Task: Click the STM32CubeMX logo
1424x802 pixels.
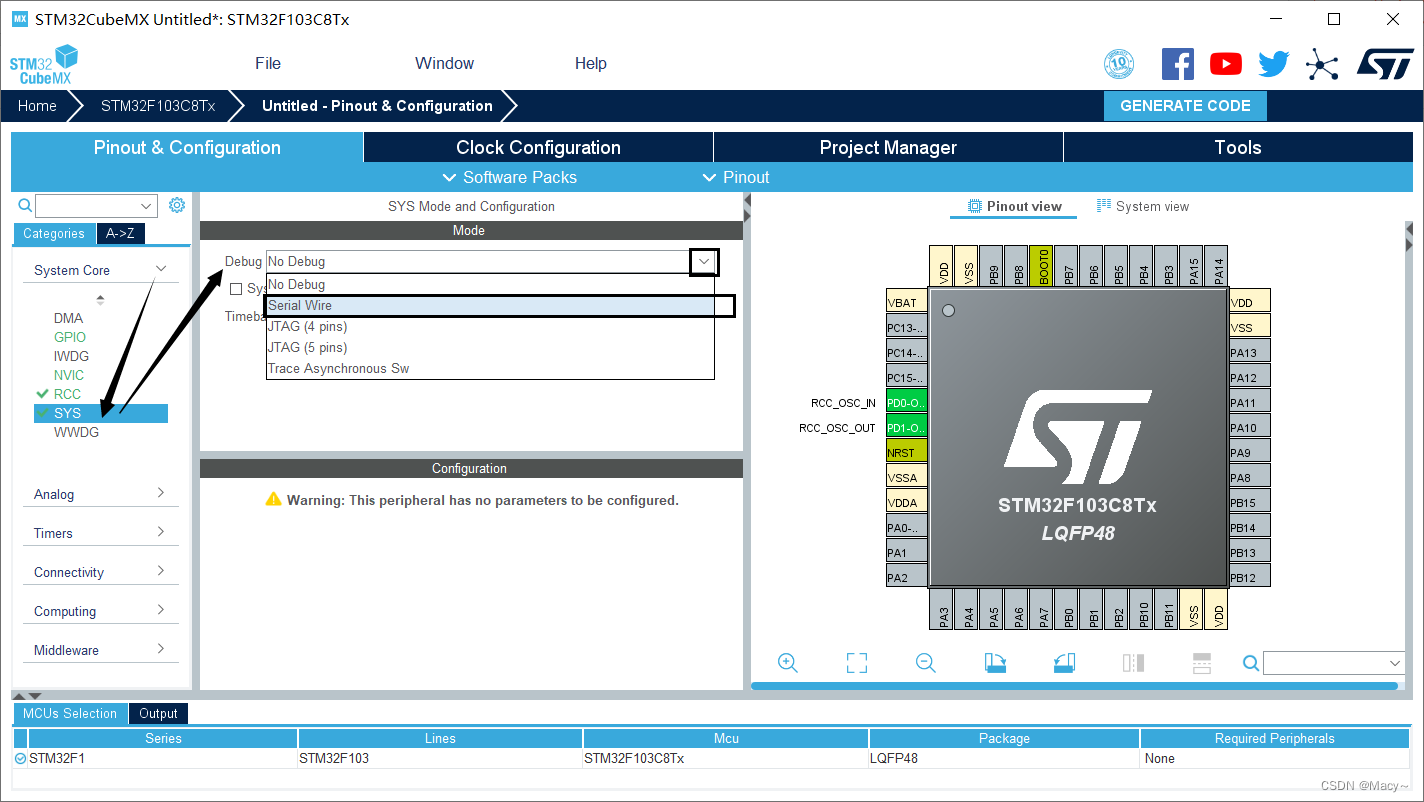Action: (x=43, y=64)
